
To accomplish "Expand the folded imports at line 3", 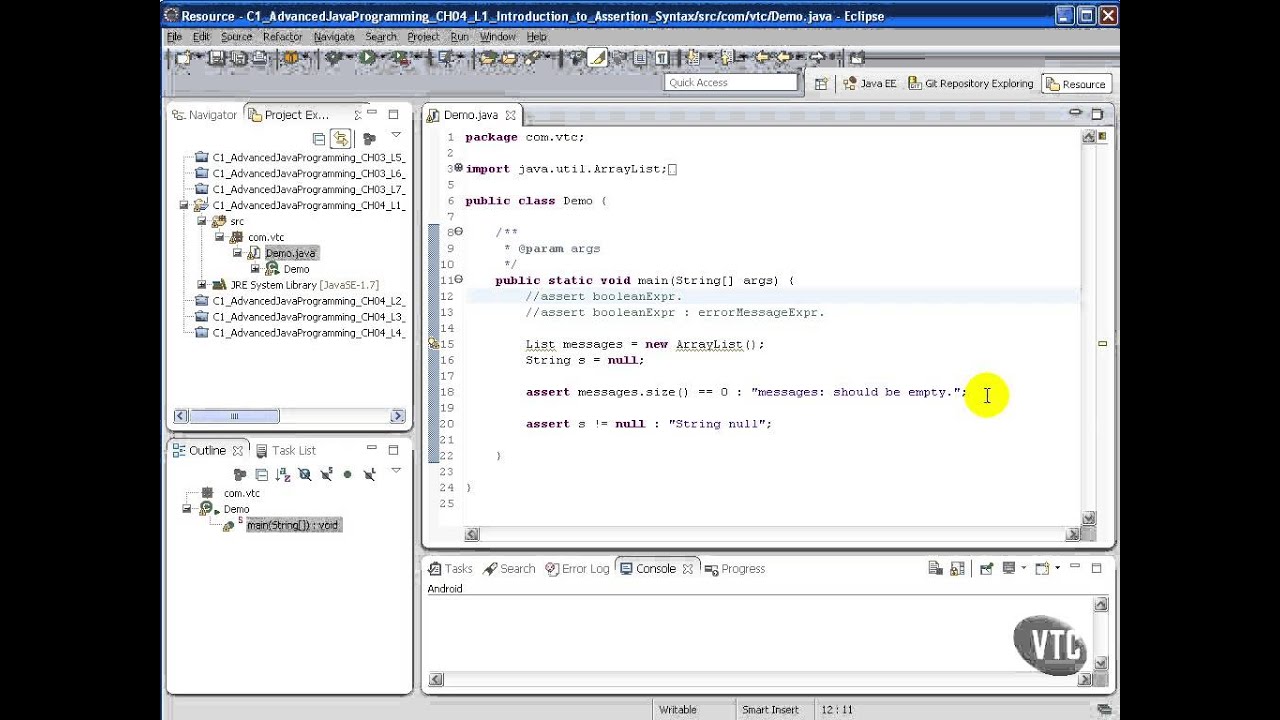I will (459, 168).
